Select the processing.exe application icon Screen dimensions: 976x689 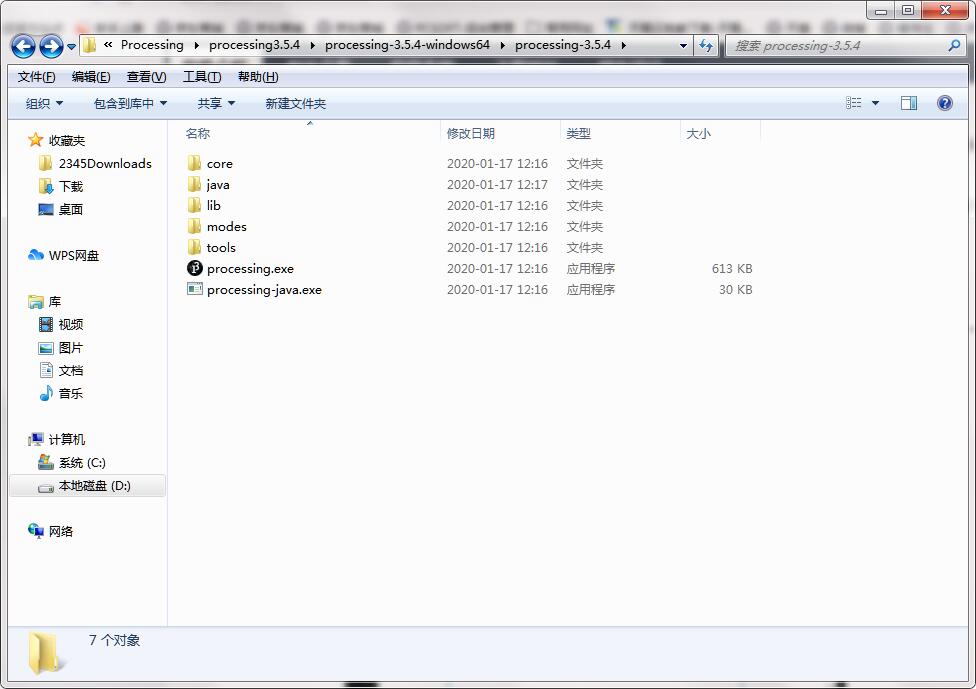click(195, 268)
